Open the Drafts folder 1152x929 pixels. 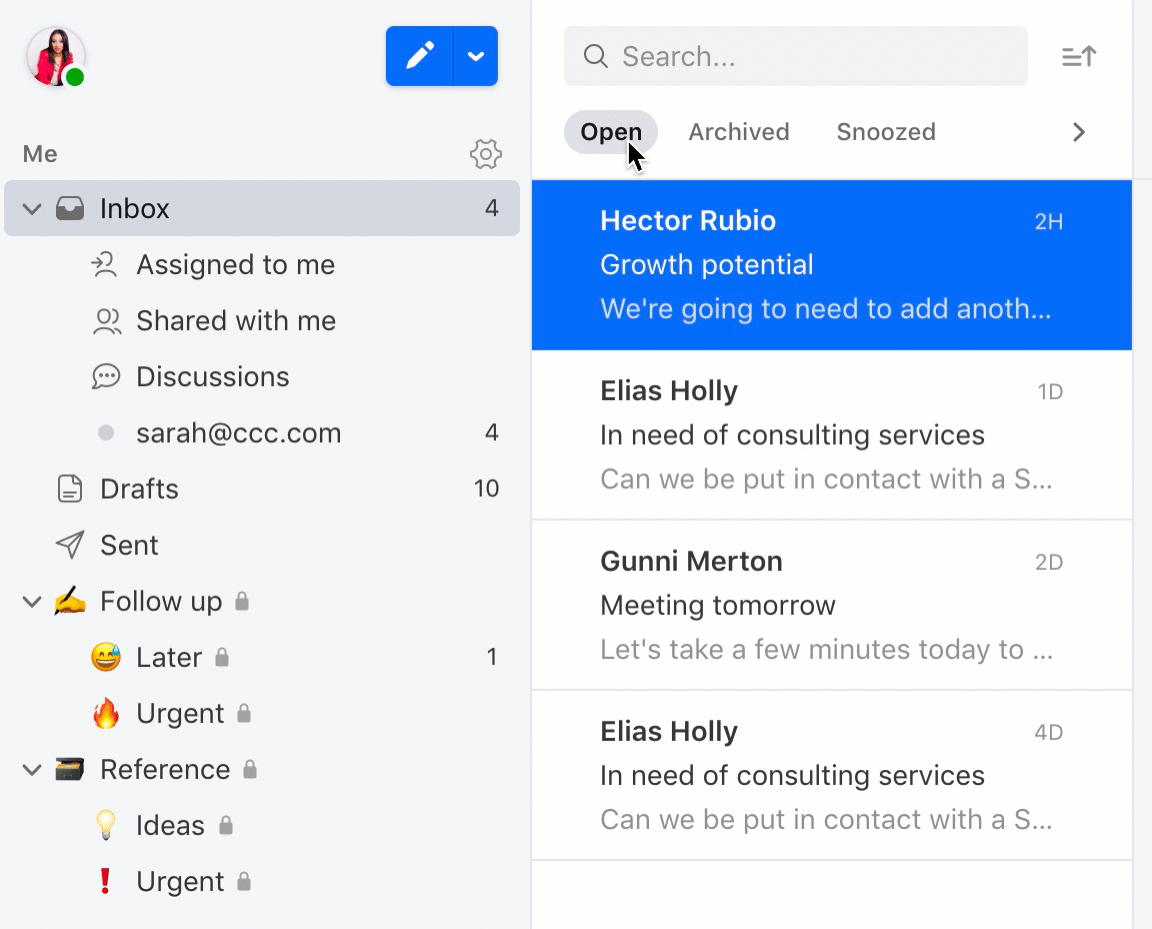[139, 489]
